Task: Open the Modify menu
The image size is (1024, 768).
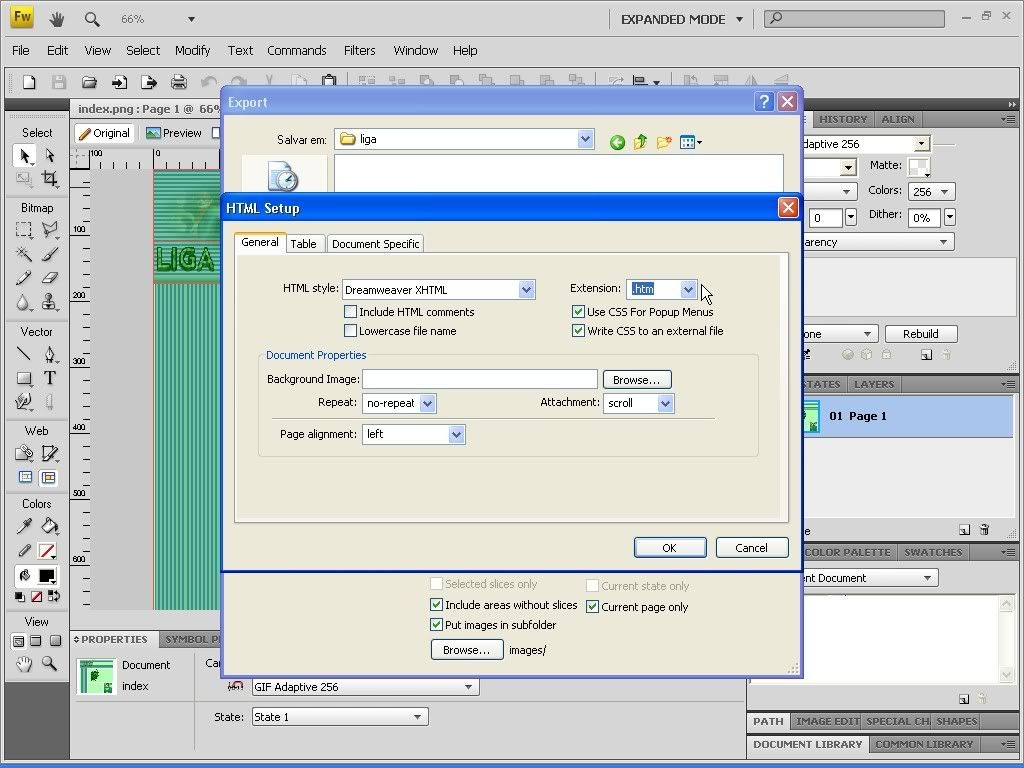Action: 193,50
